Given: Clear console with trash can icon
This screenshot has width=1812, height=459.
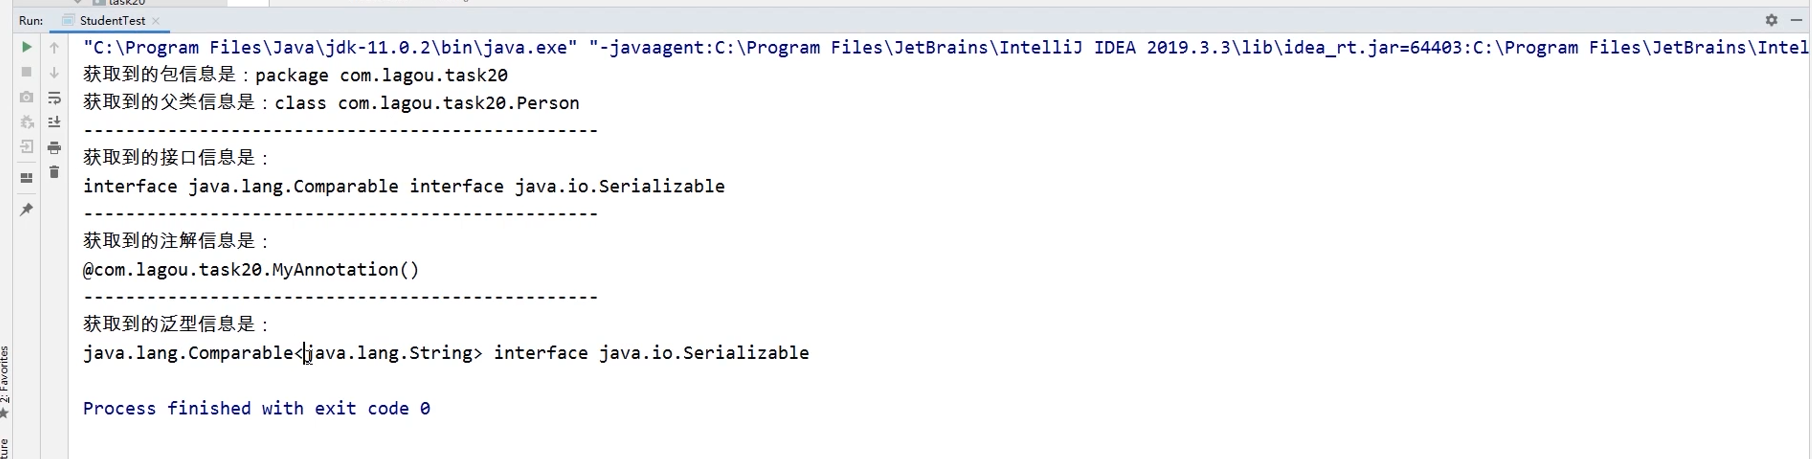Looking at the screenshot, I should [x=55, y=172].
